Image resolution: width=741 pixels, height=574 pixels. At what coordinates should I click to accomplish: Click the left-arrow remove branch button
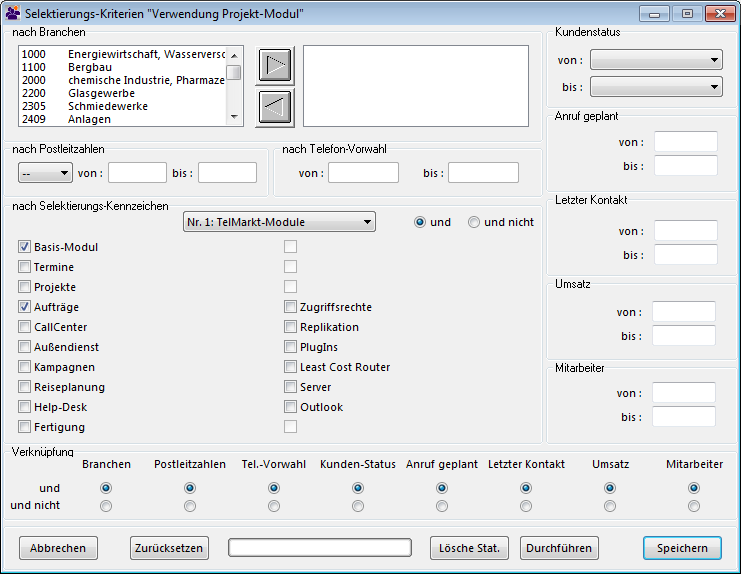point(276,106)
